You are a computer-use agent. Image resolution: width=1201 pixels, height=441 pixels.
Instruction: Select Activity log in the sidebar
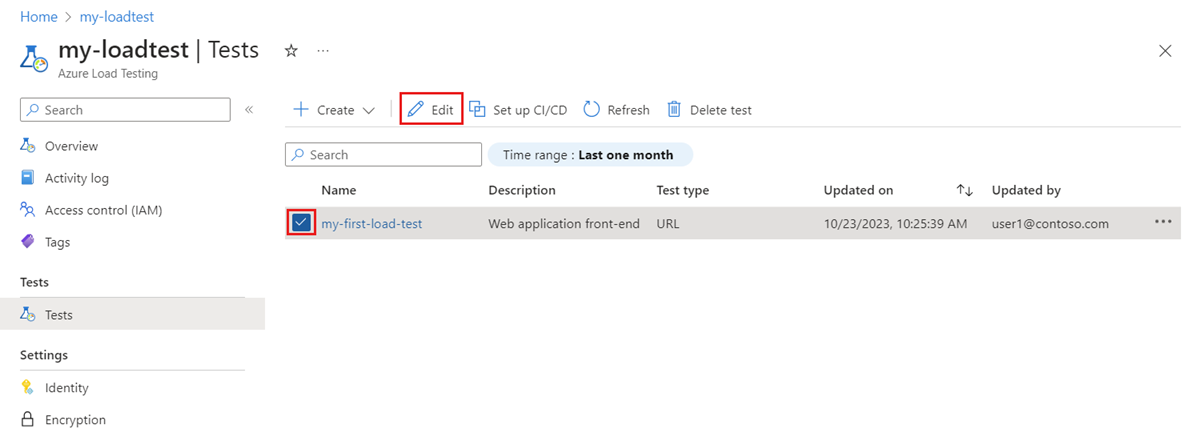(76, 178)
